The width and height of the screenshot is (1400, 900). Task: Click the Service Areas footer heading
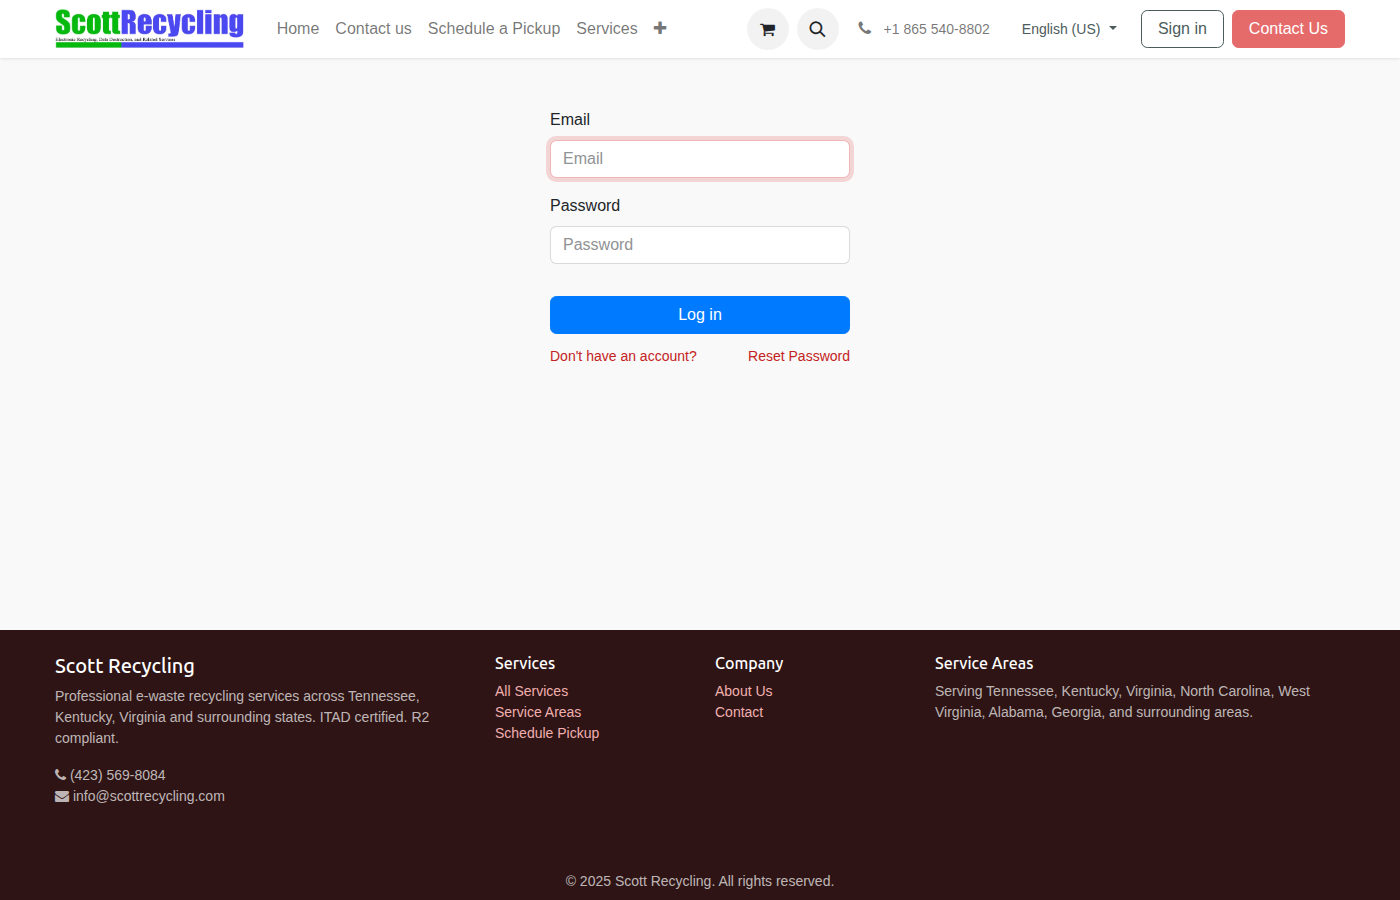(984, 663)
